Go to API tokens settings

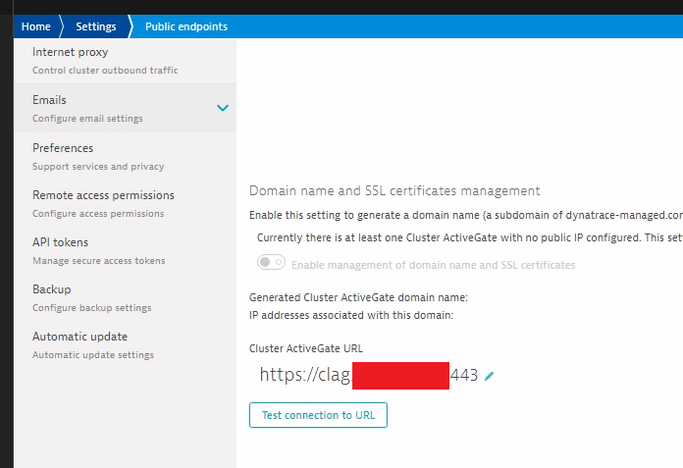tap(60, 242)
